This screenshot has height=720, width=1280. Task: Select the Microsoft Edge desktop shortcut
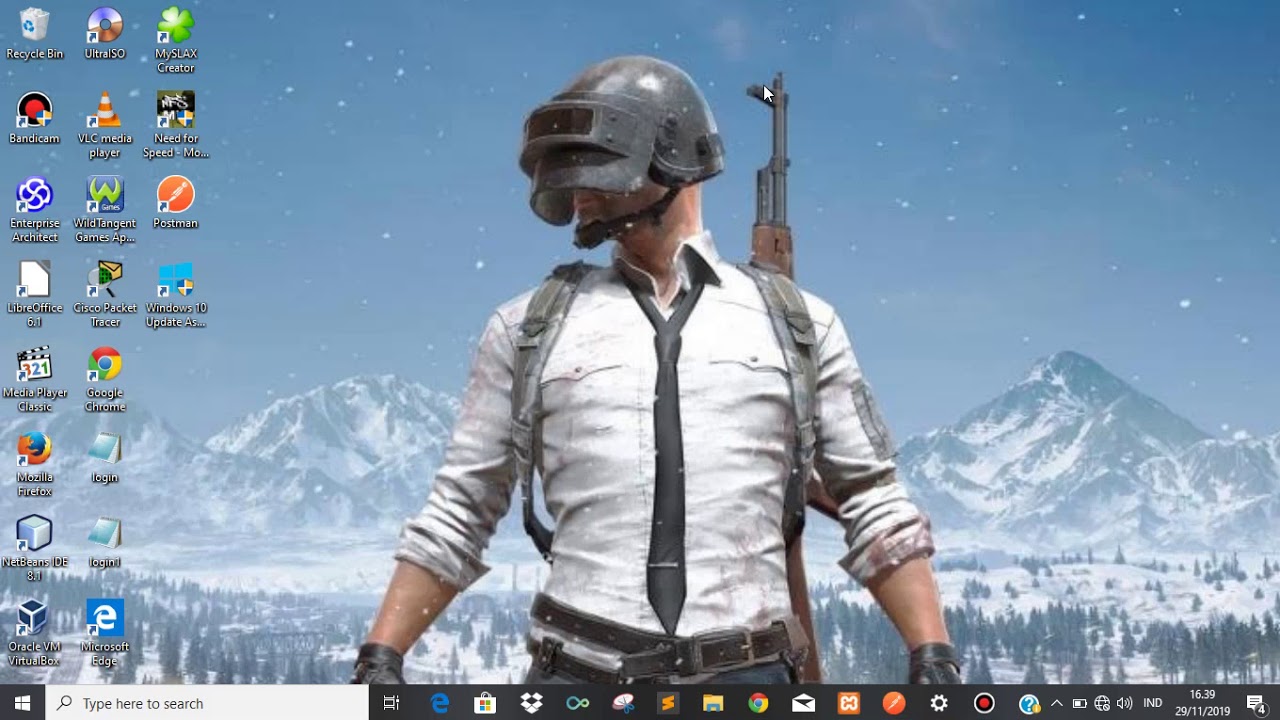[104, 634]
